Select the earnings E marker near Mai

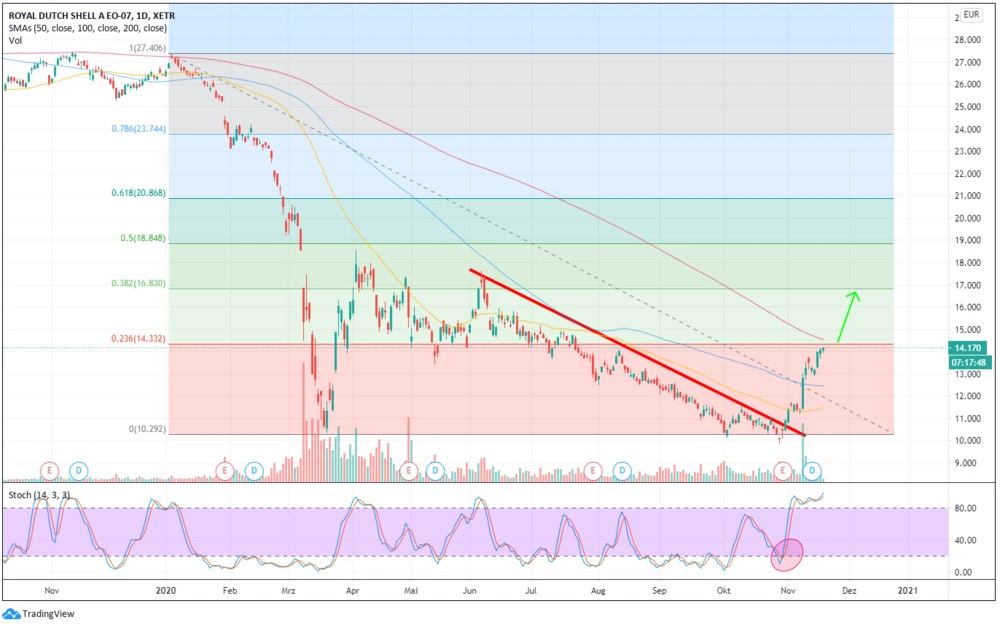click(408, 471)
